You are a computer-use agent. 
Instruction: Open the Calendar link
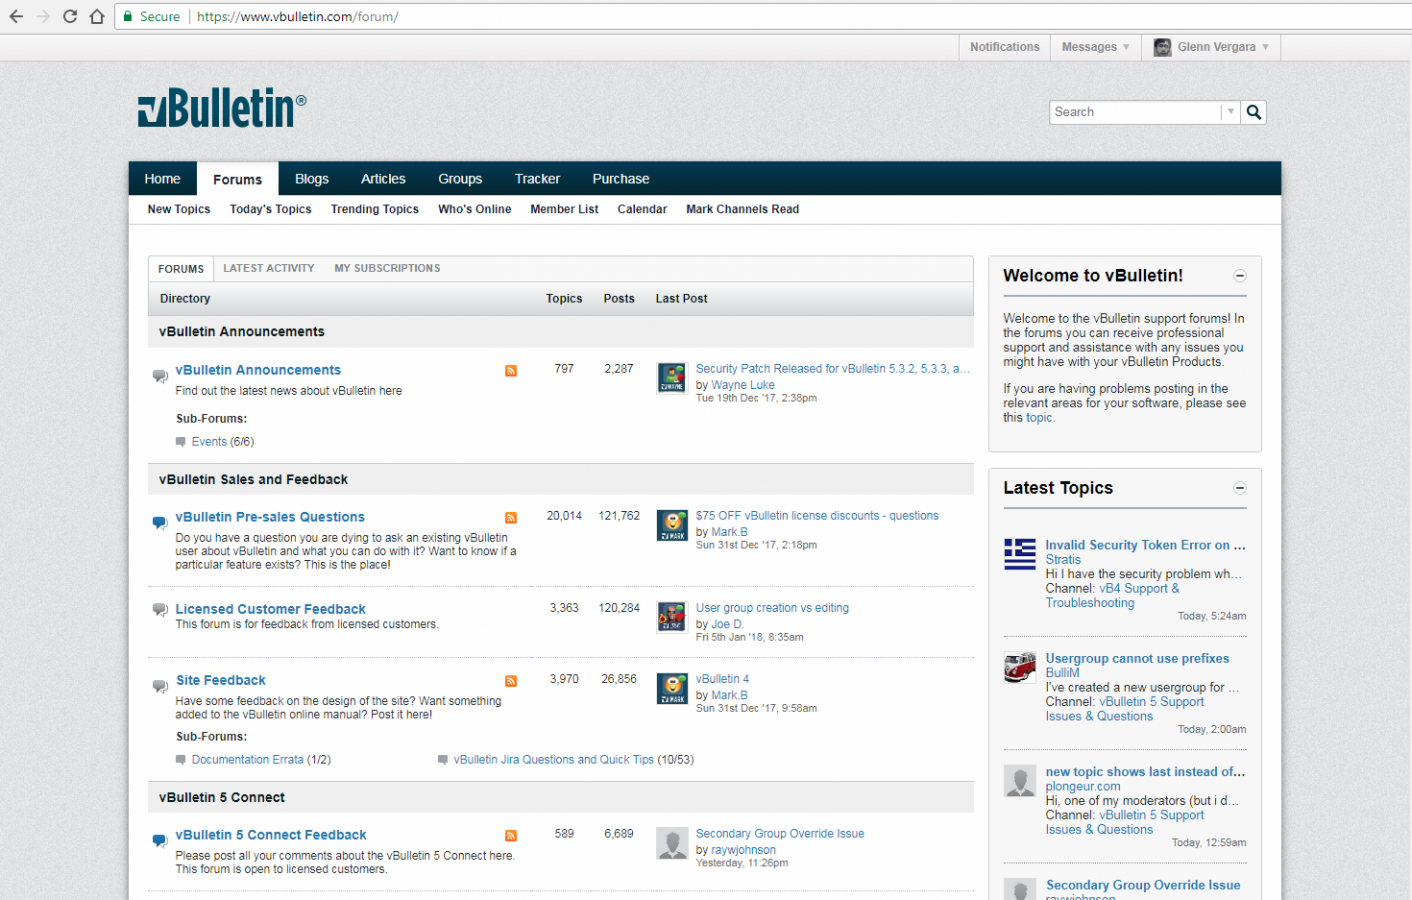coord(642,209)
